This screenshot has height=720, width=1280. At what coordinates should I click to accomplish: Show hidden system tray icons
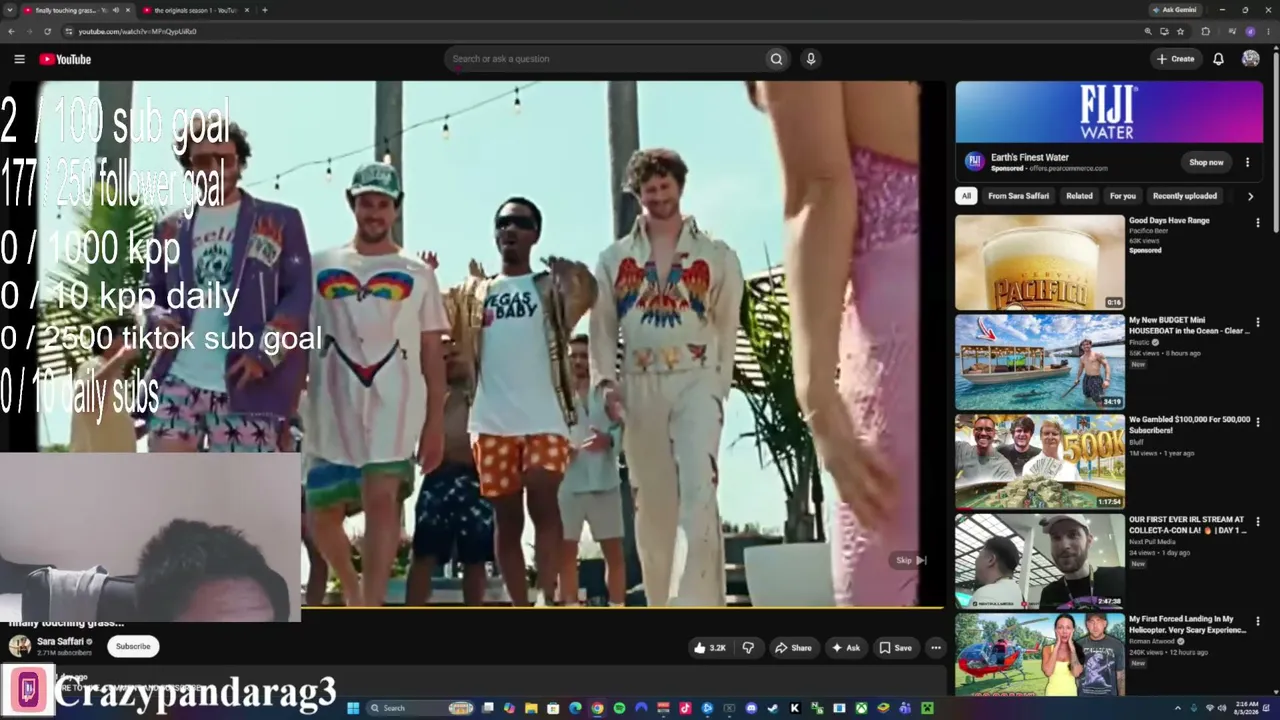tap(1177, 709)
